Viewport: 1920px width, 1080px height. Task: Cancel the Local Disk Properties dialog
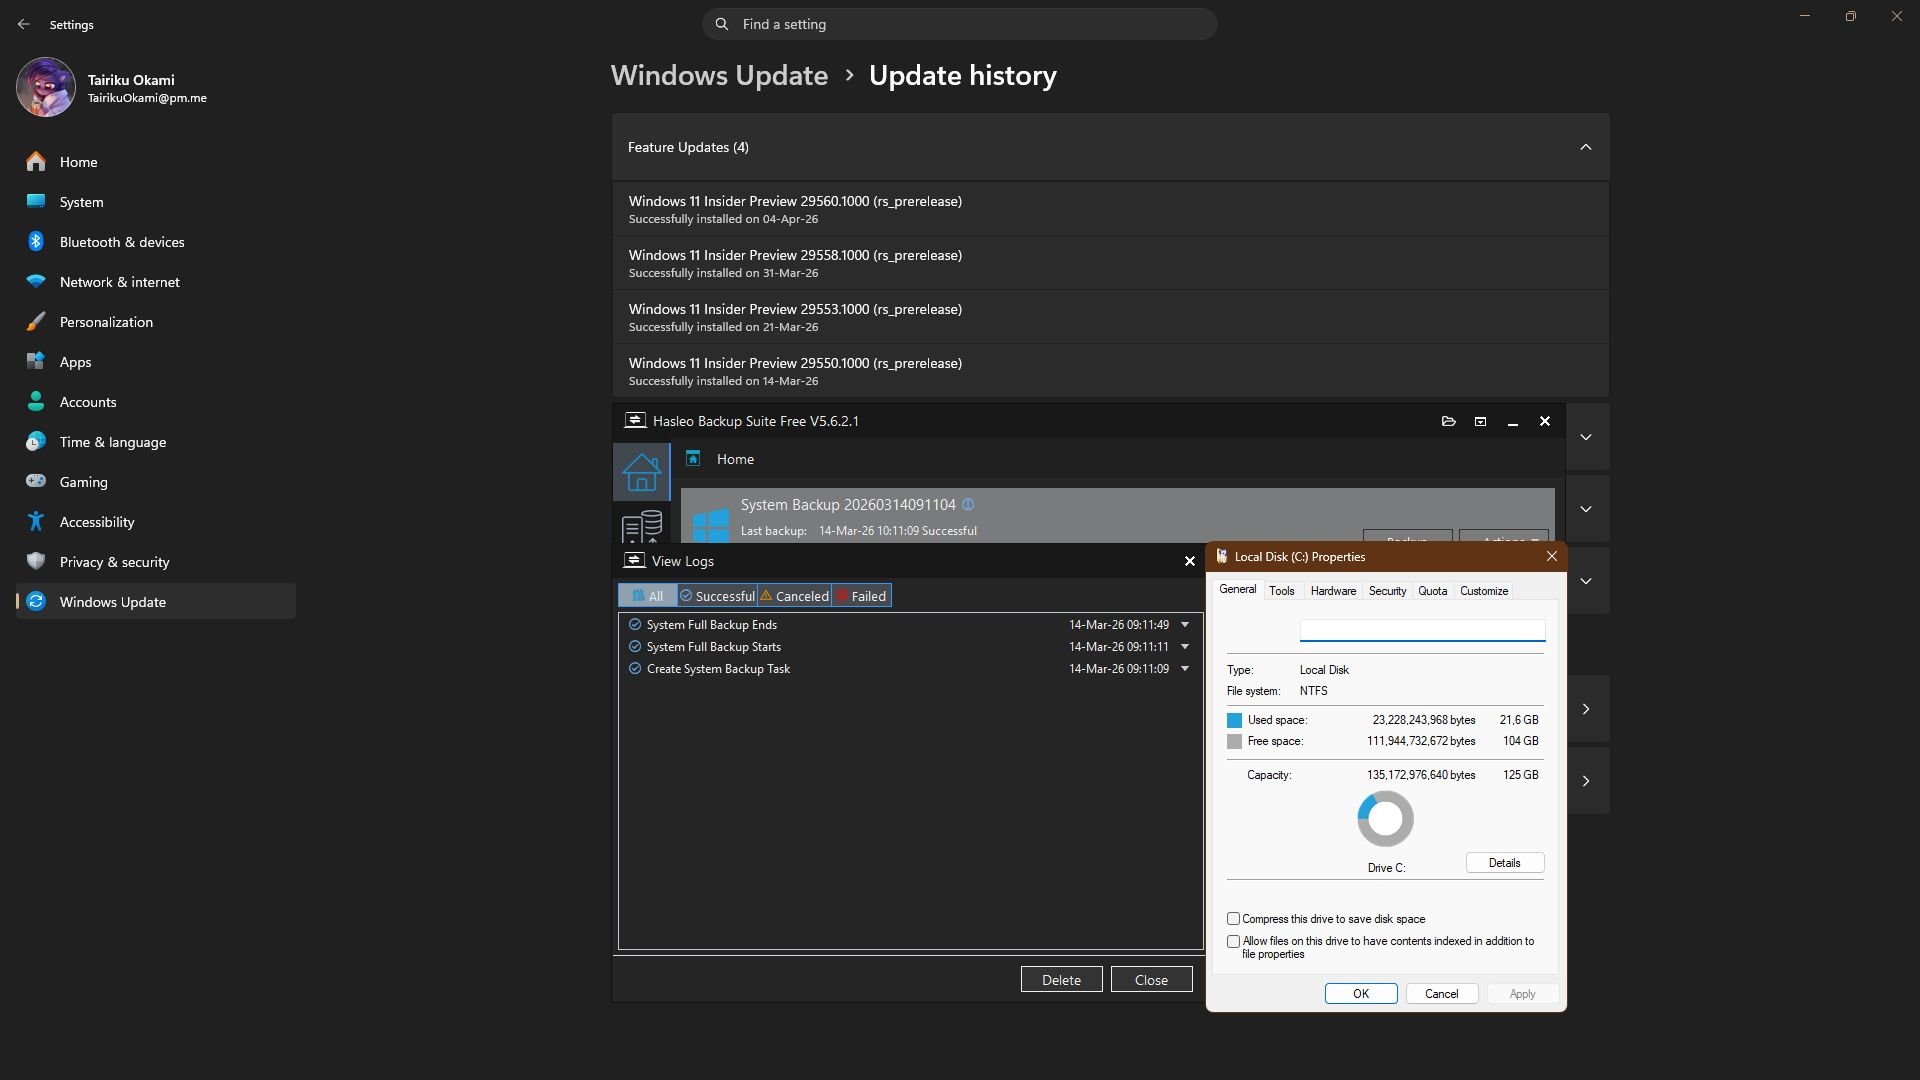[x=1441, y=994]
